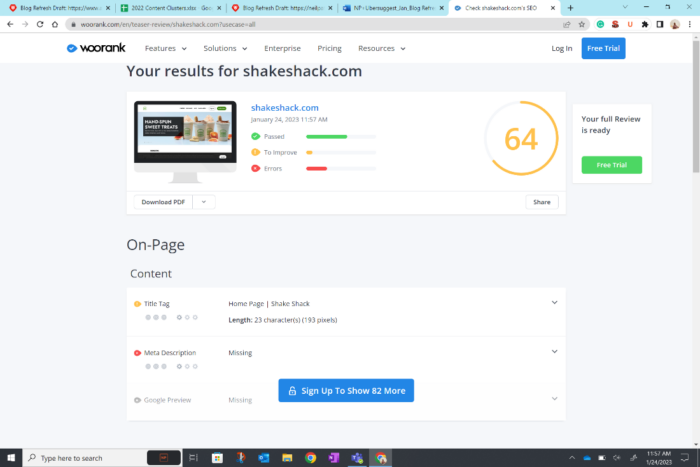Image resolution: width=700 pixels, height=467 pixels.
Task: Click the green Free Trial button
Action: click(612, 165)
